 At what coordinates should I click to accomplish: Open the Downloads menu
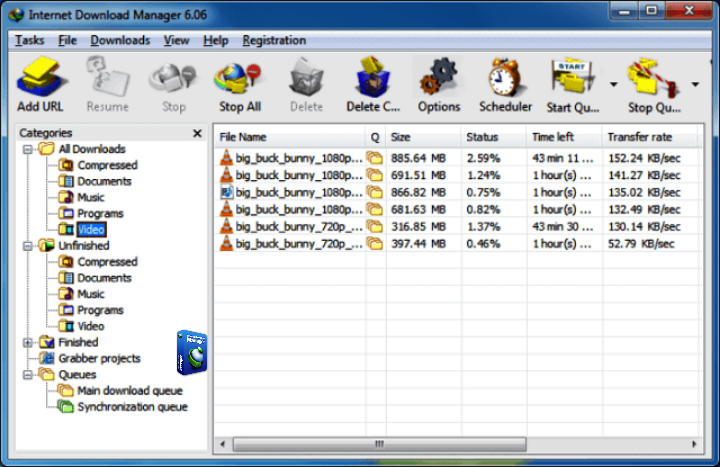click(x=120, y=40)
